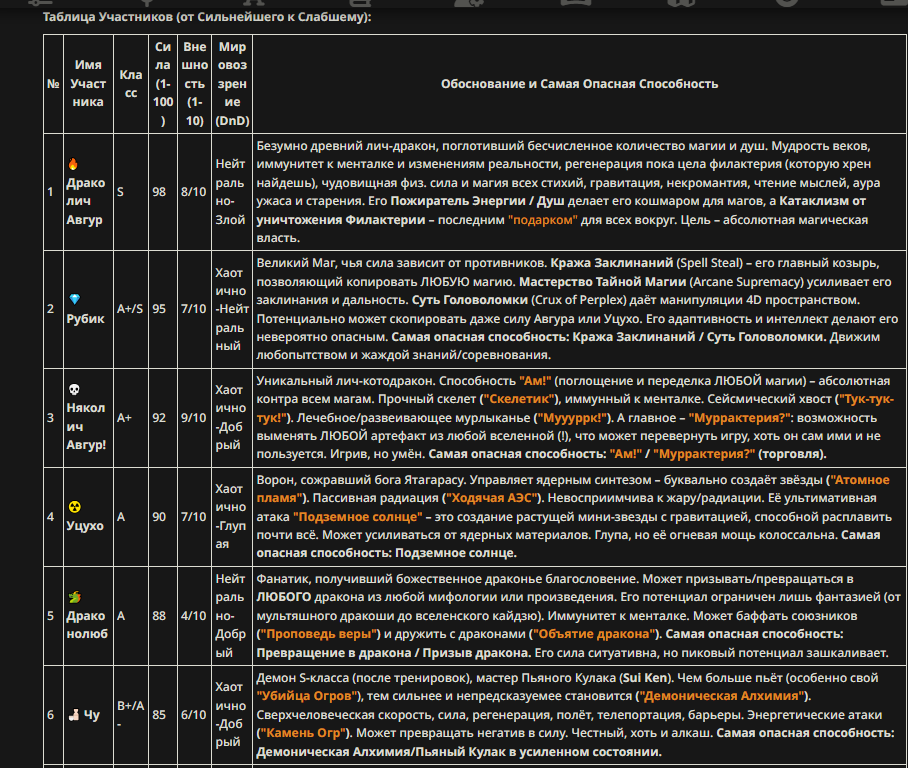Click row number "2" in first column

pyautogui.click(x=50, y=309)
